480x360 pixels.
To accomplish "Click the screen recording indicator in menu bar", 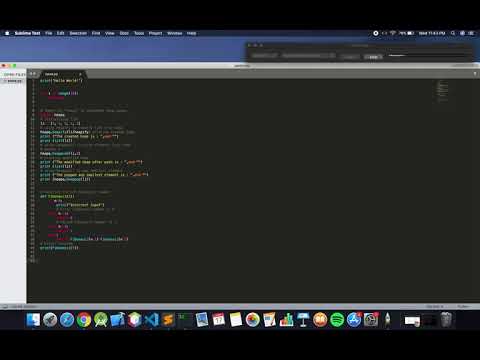I will (376, 33).
